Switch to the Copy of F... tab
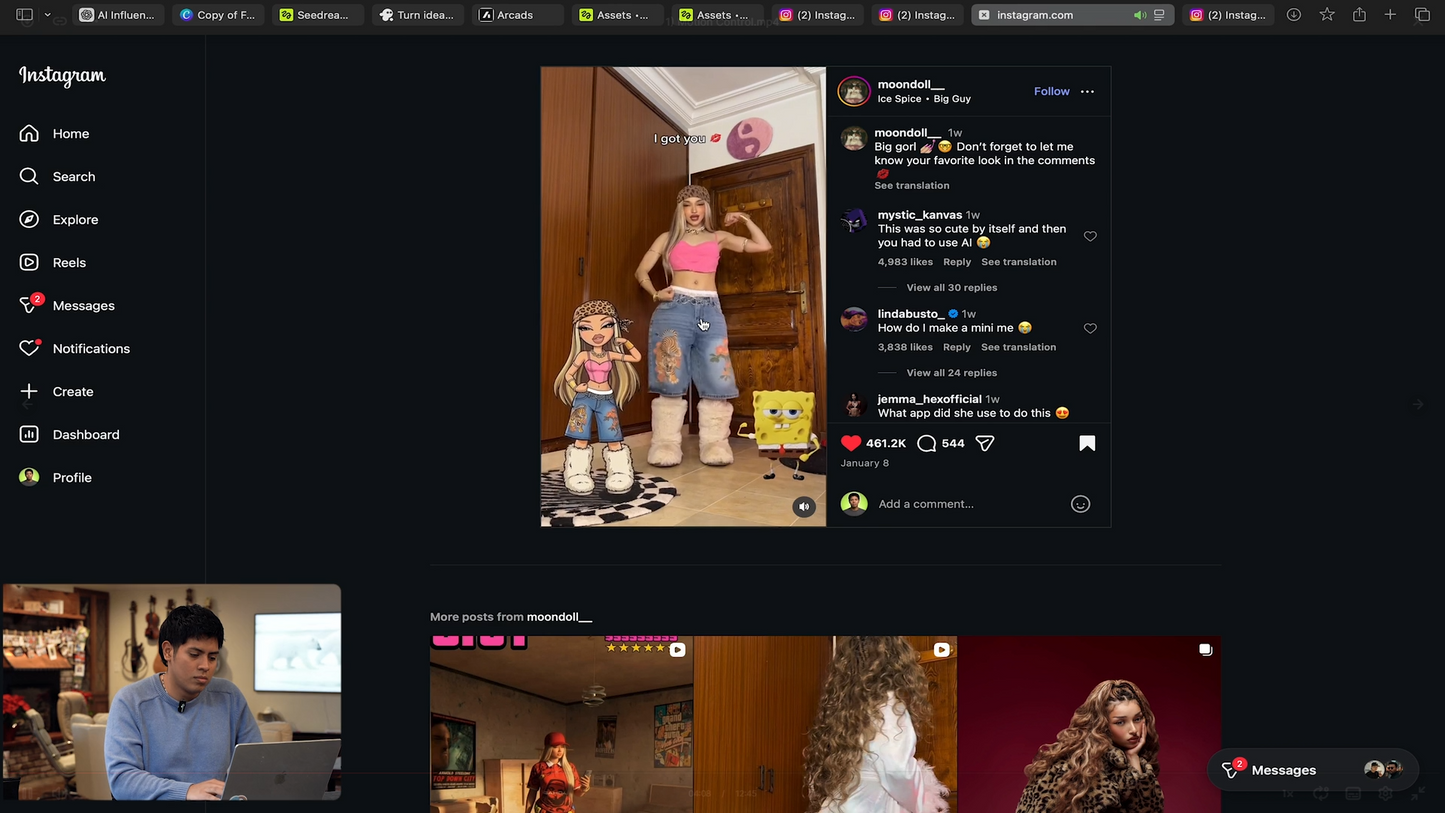Screen dimensions: 1445x813 pos(217,15)
